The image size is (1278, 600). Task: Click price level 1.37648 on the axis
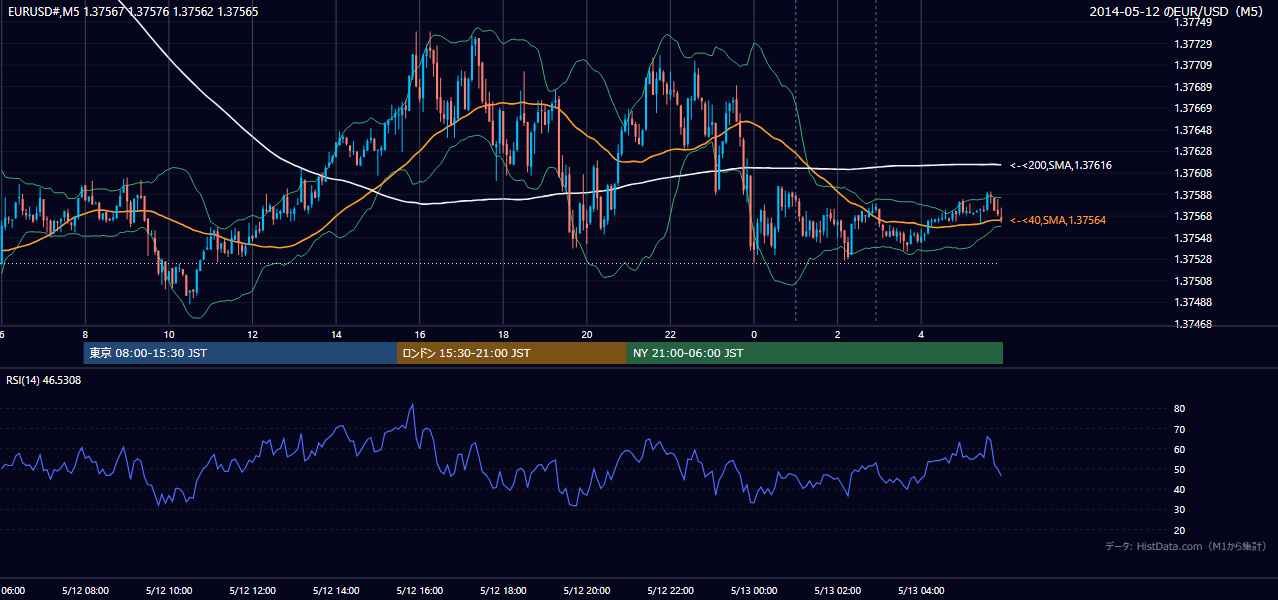[1194, 130]
